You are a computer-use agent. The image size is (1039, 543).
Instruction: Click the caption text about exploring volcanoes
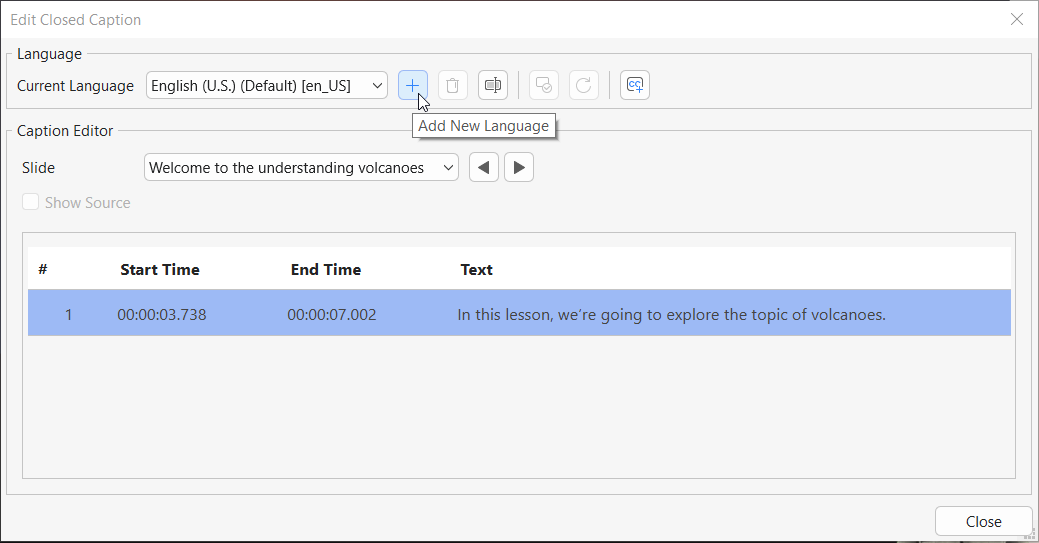point(671,315)
